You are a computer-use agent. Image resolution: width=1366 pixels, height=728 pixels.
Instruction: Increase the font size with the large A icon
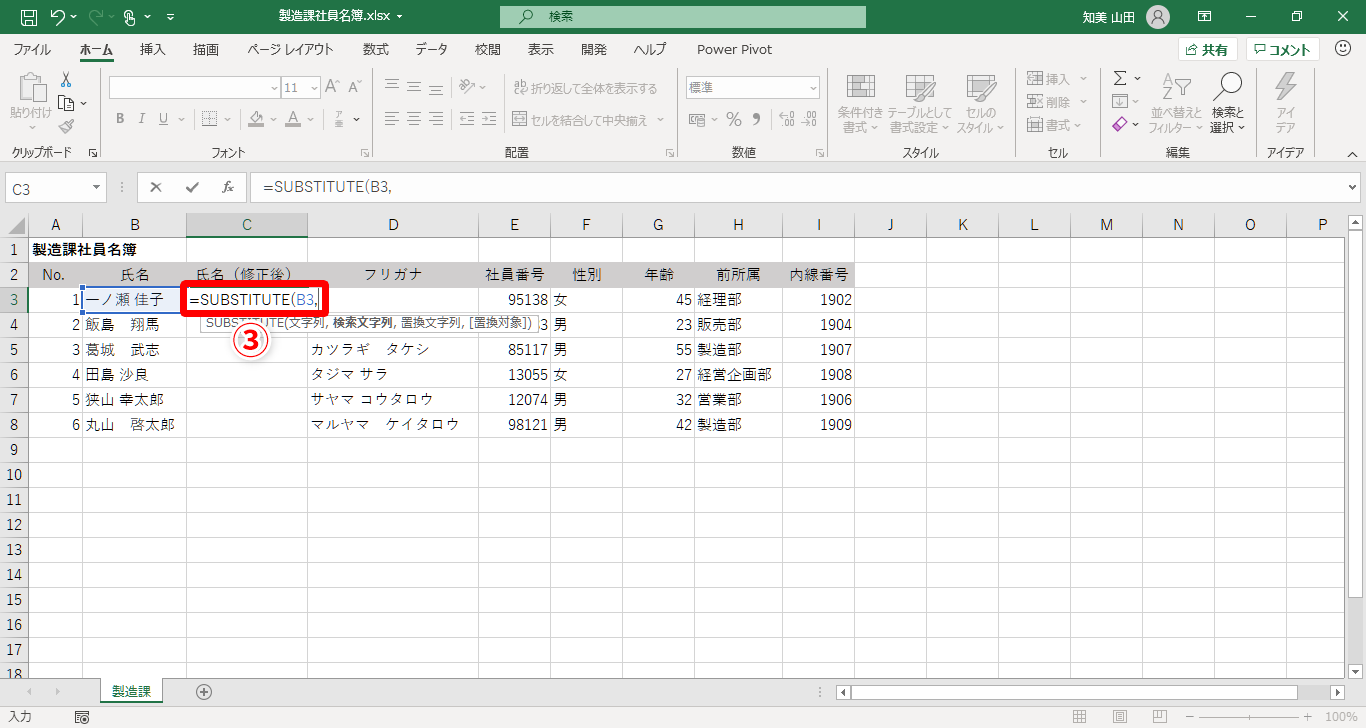(331, 88)
